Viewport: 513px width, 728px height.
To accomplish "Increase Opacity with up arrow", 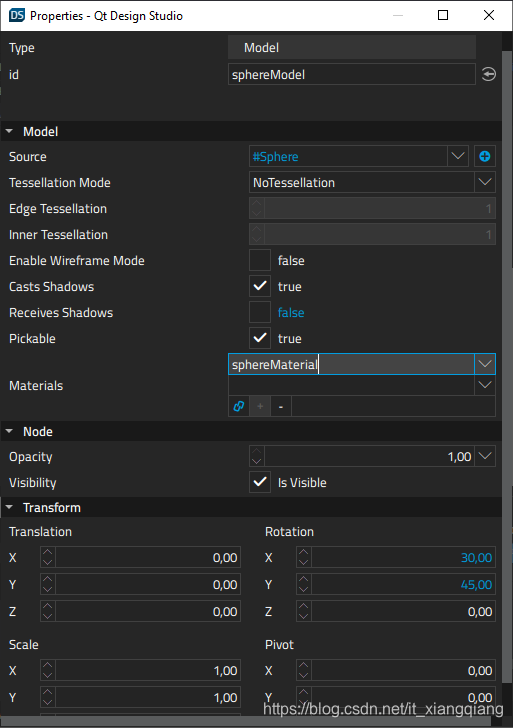I will pyautogui.click(x=257, y=451).
